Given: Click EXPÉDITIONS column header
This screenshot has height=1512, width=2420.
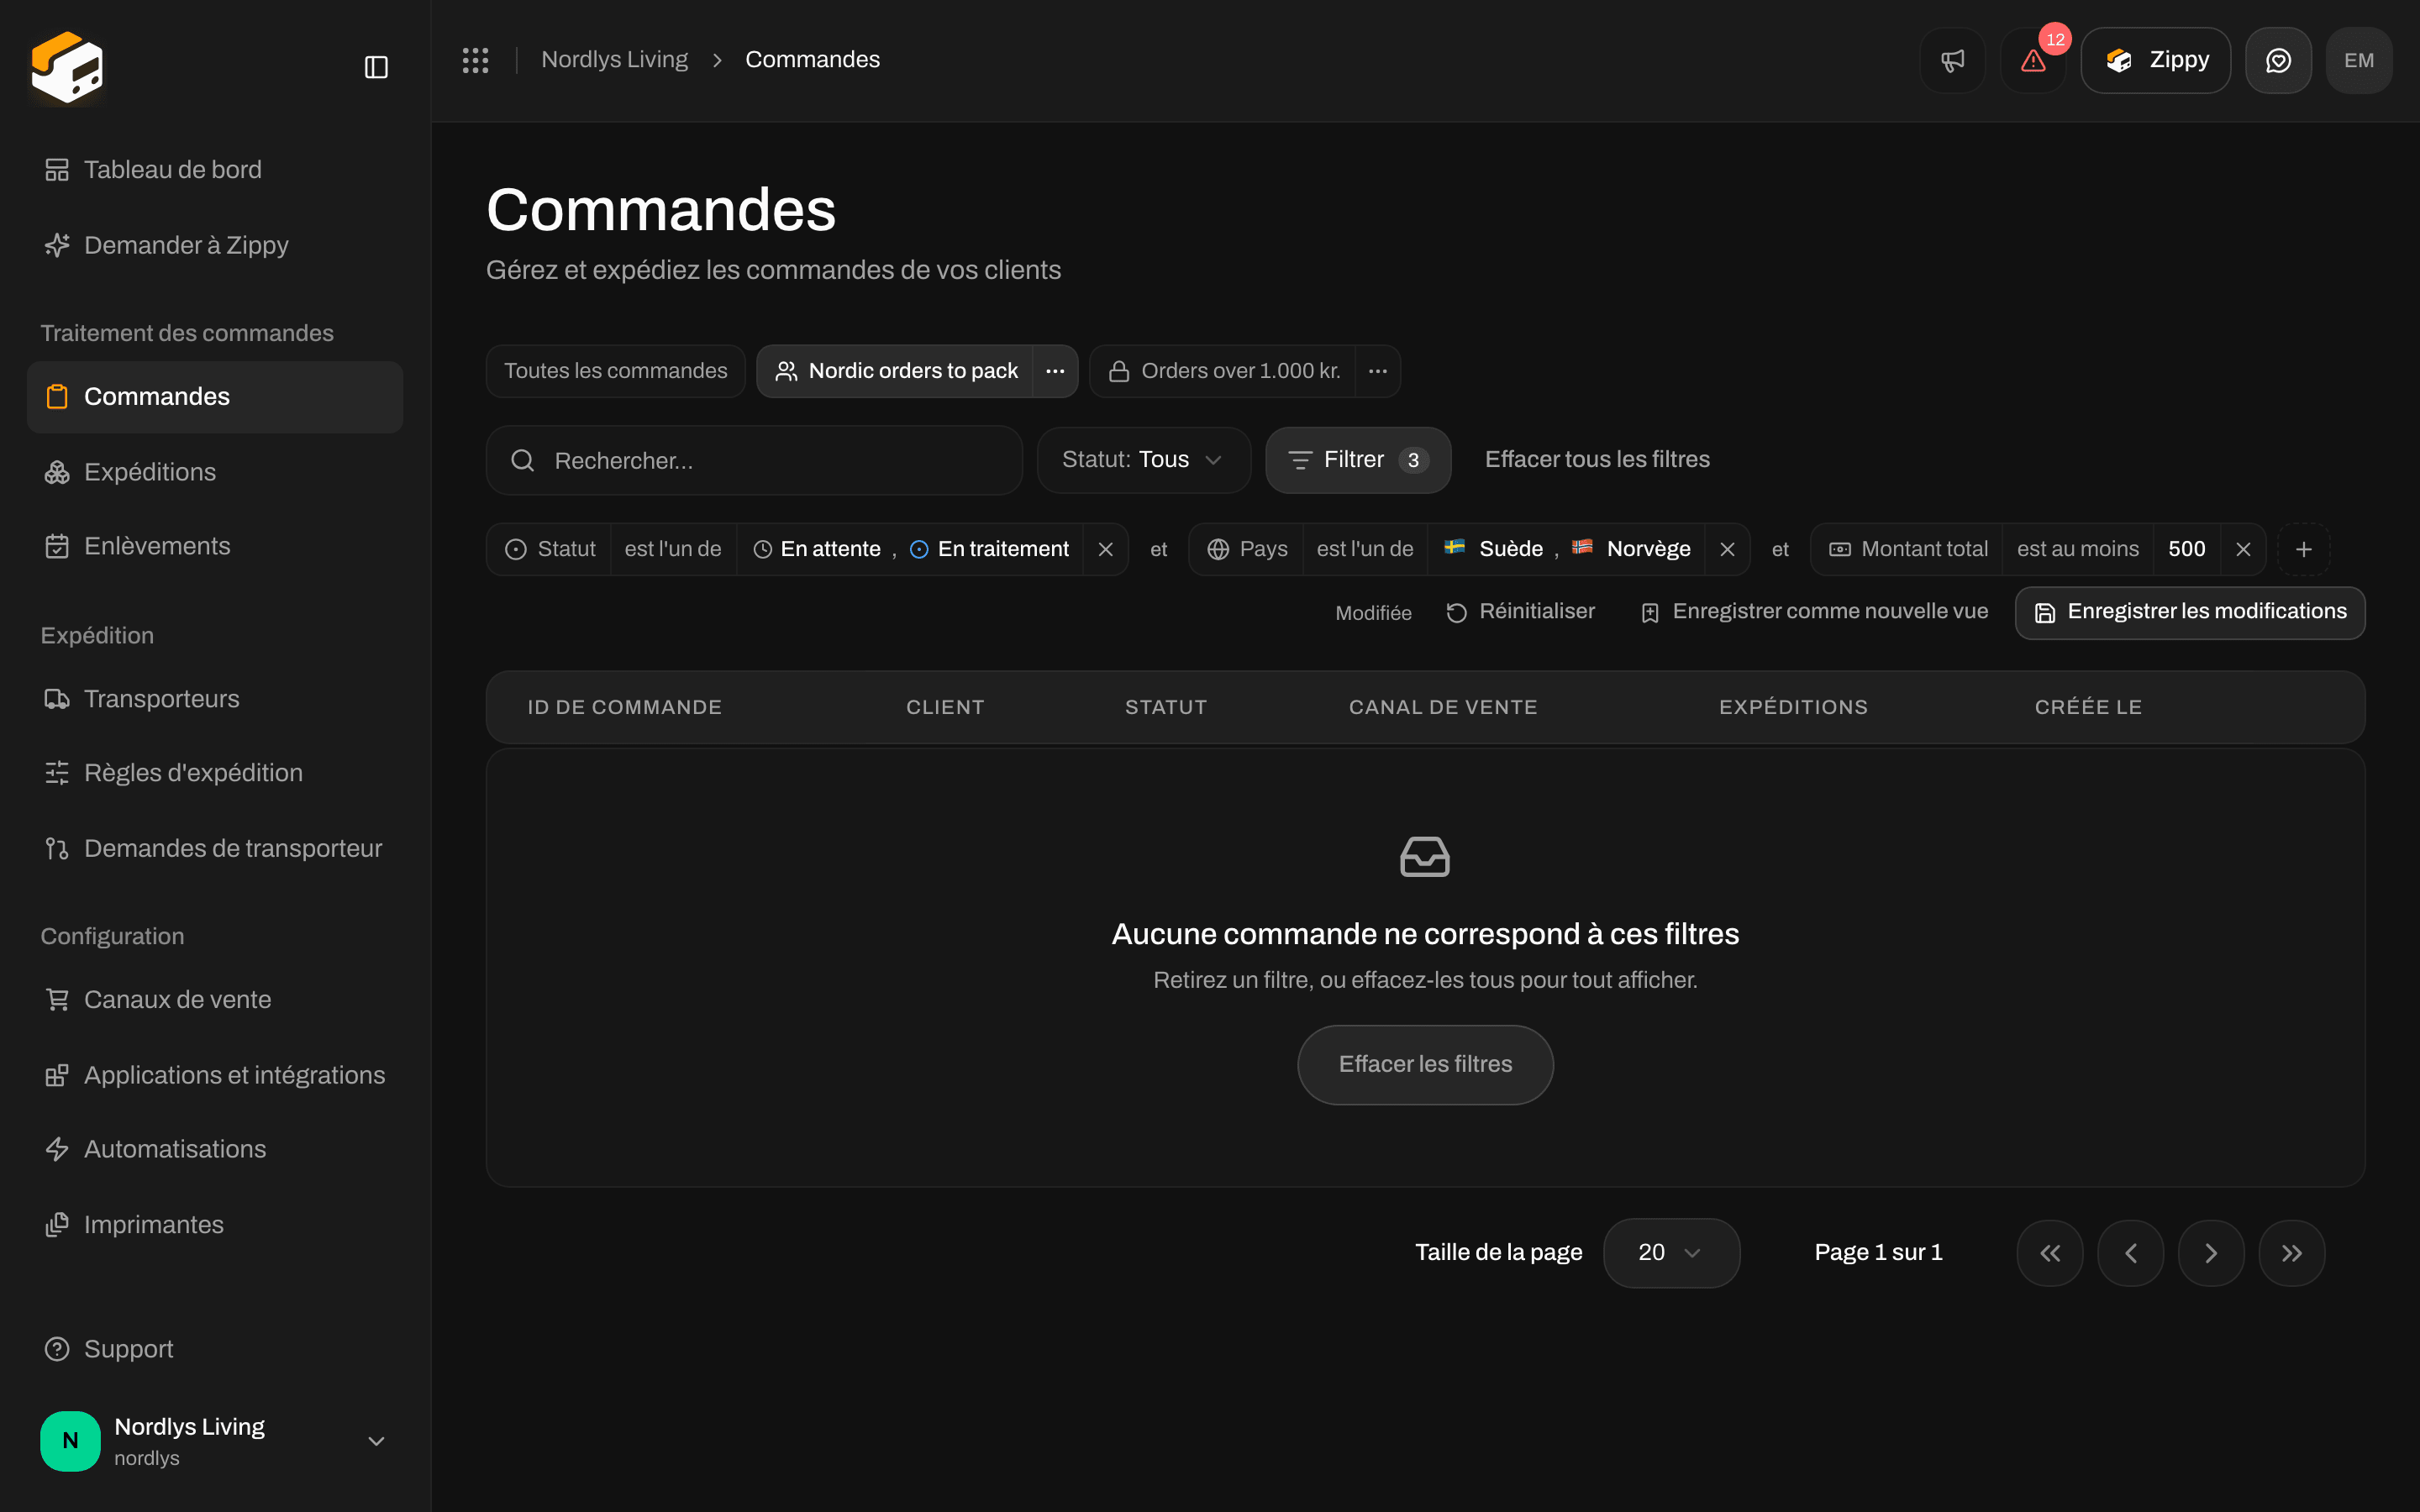Looking at the screenshot, I should (x=1793, y=707).
